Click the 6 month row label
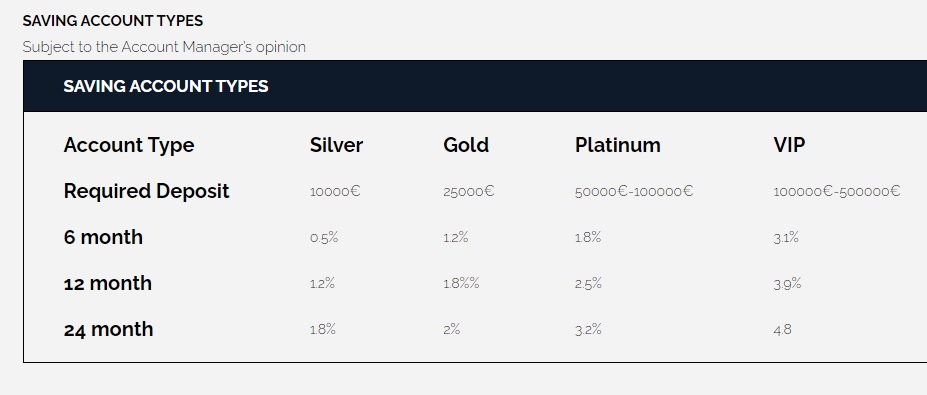Image resolution: width=927 pixels, height=395 pixels. tap(103, 237)
